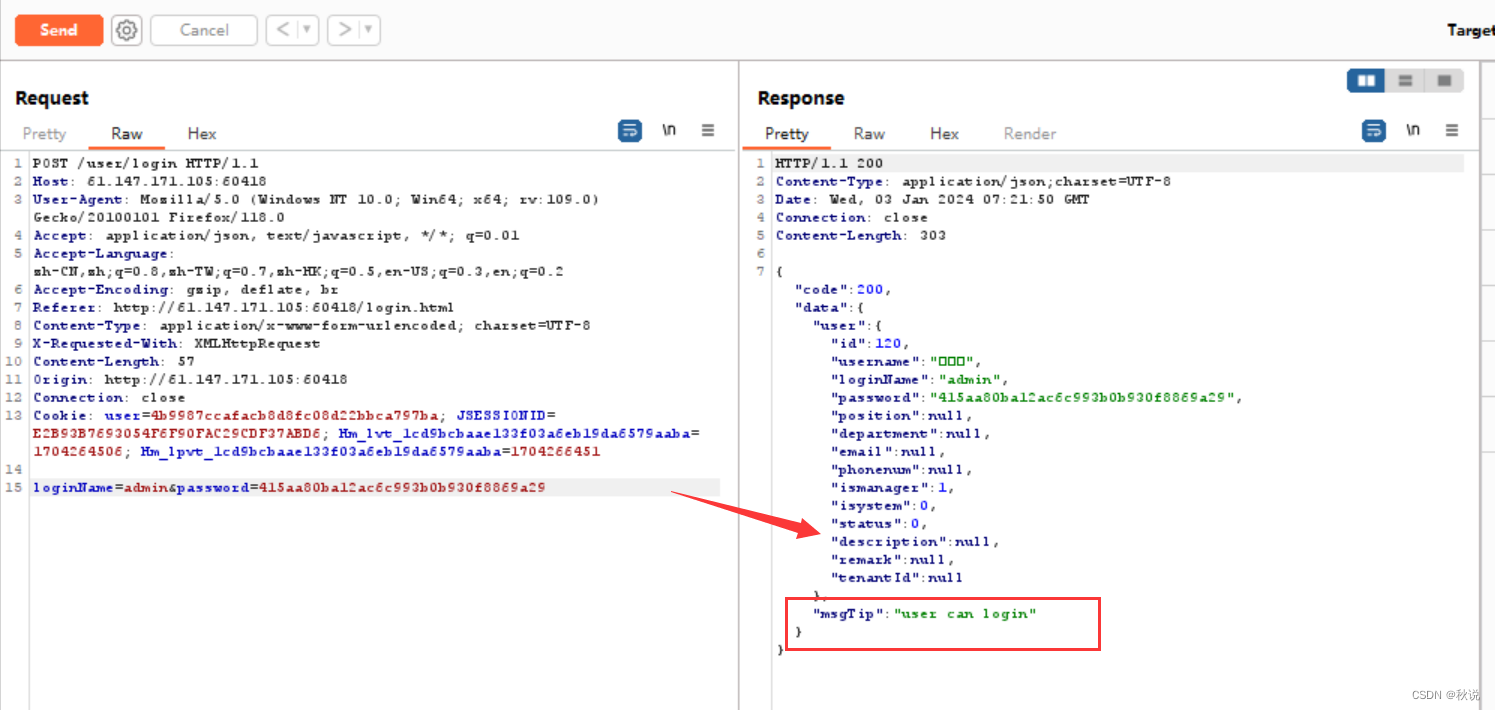Go back to the previous request
The image size is (1495, 710).
[x=283, y=30]
